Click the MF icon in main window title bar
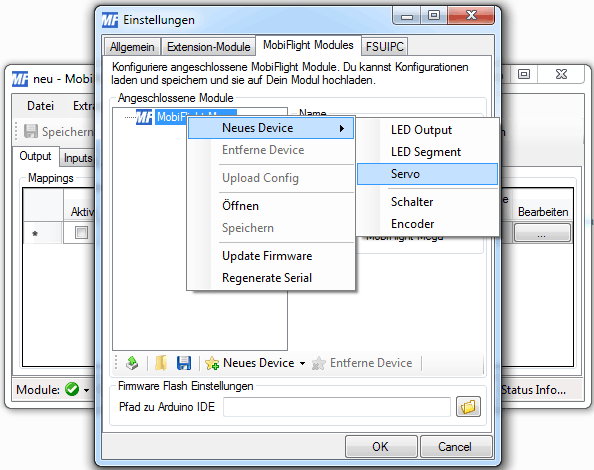This screenshot has width=594, height=470. tap(20, 79)
